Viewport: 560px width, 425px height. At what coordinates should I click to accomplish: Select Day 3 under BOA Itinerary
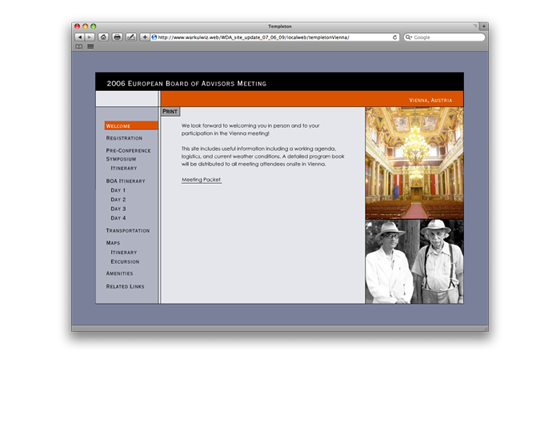(118, 209)
